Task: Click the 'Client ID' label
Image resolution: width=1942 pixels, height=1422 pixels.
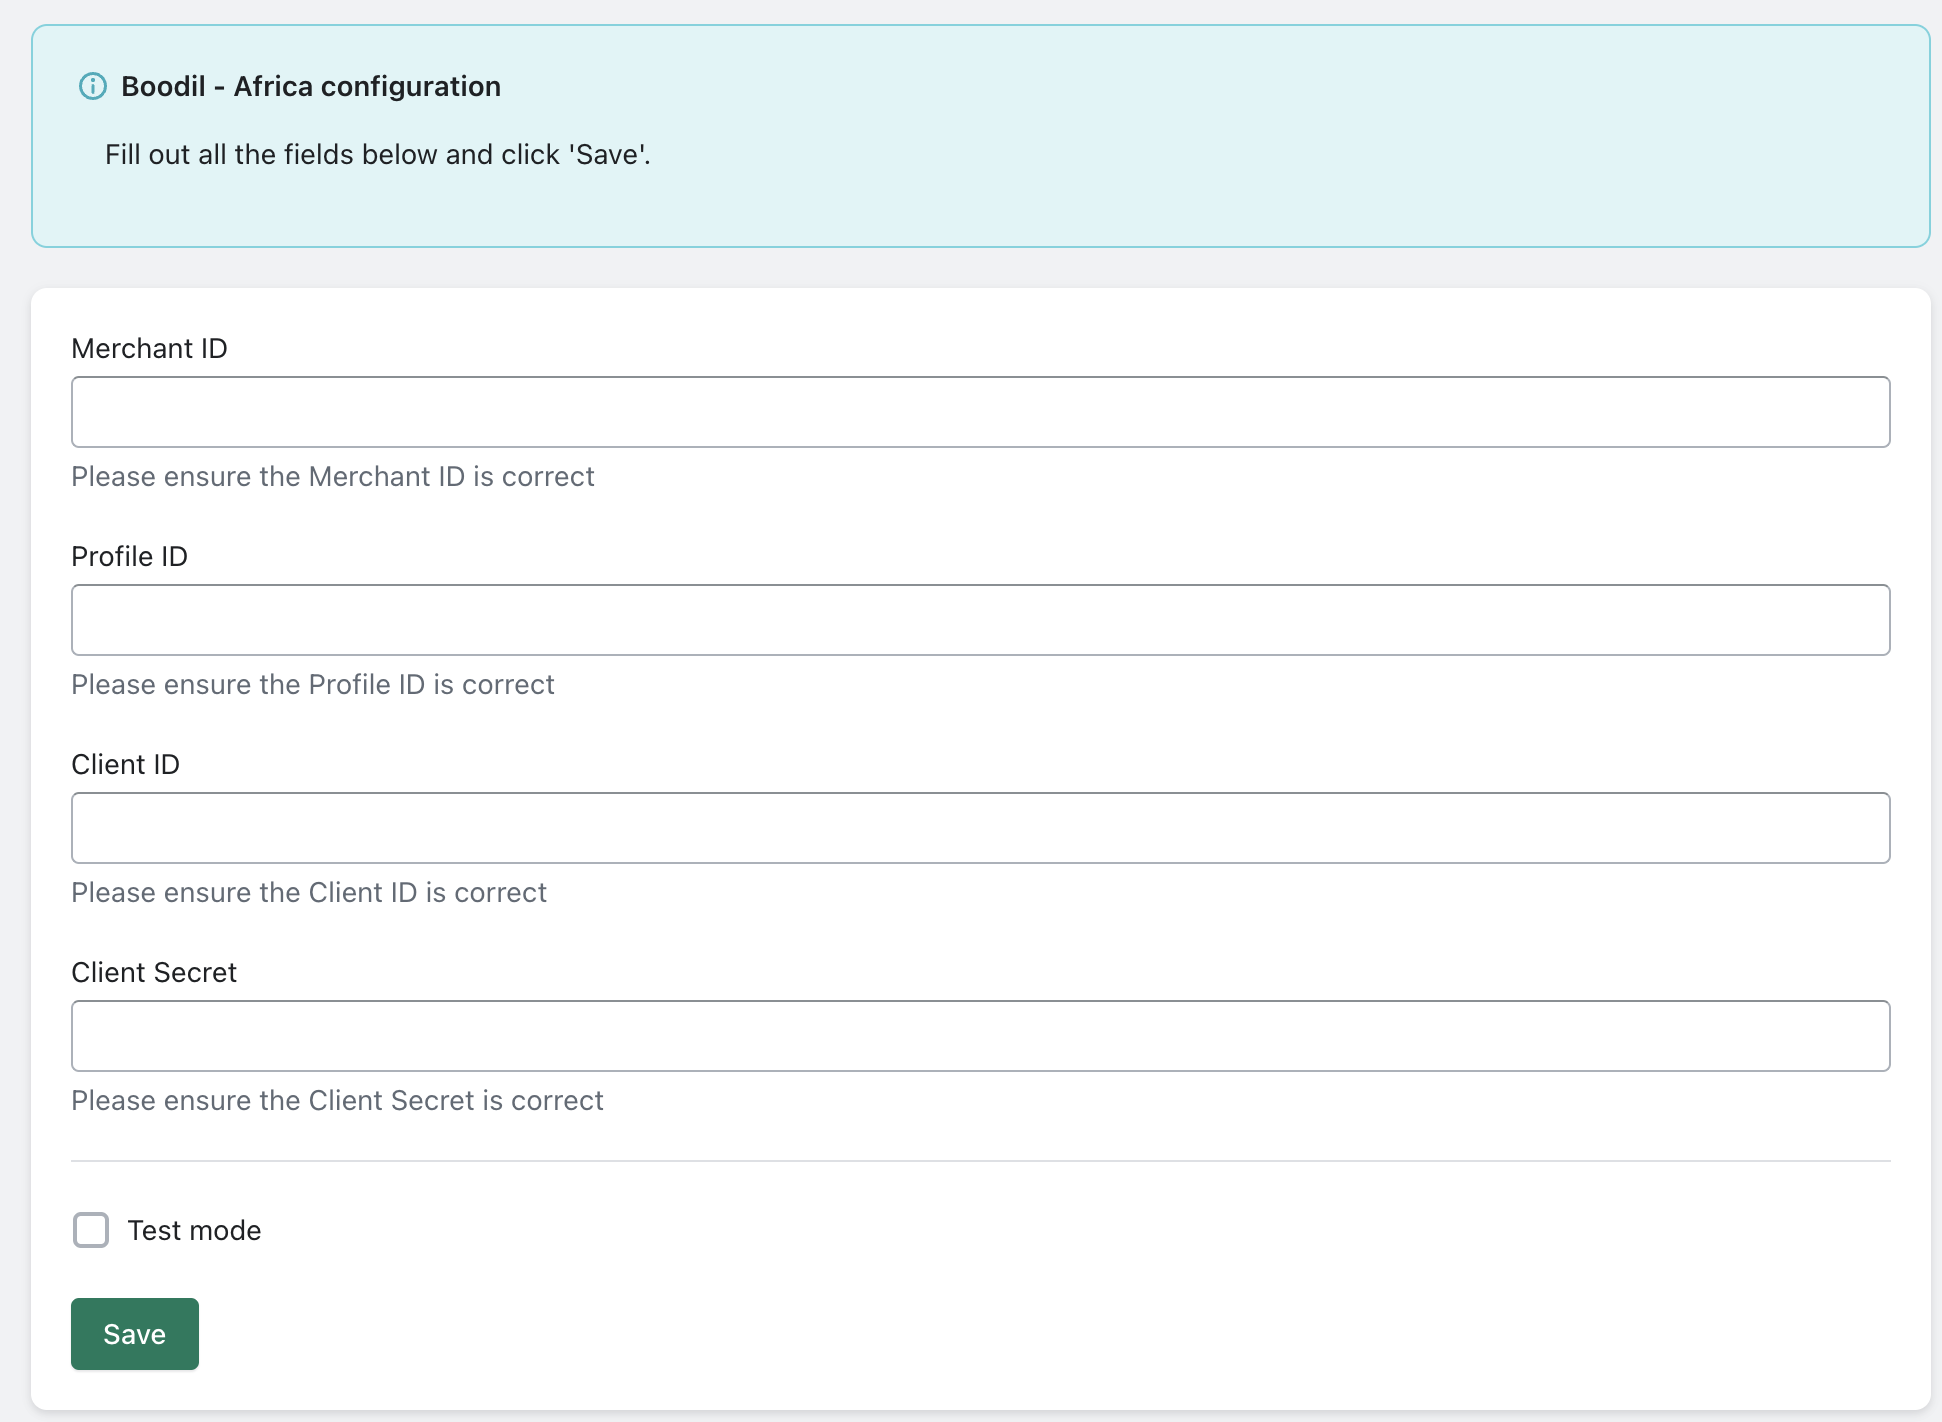Action: [x=125, y=764]
